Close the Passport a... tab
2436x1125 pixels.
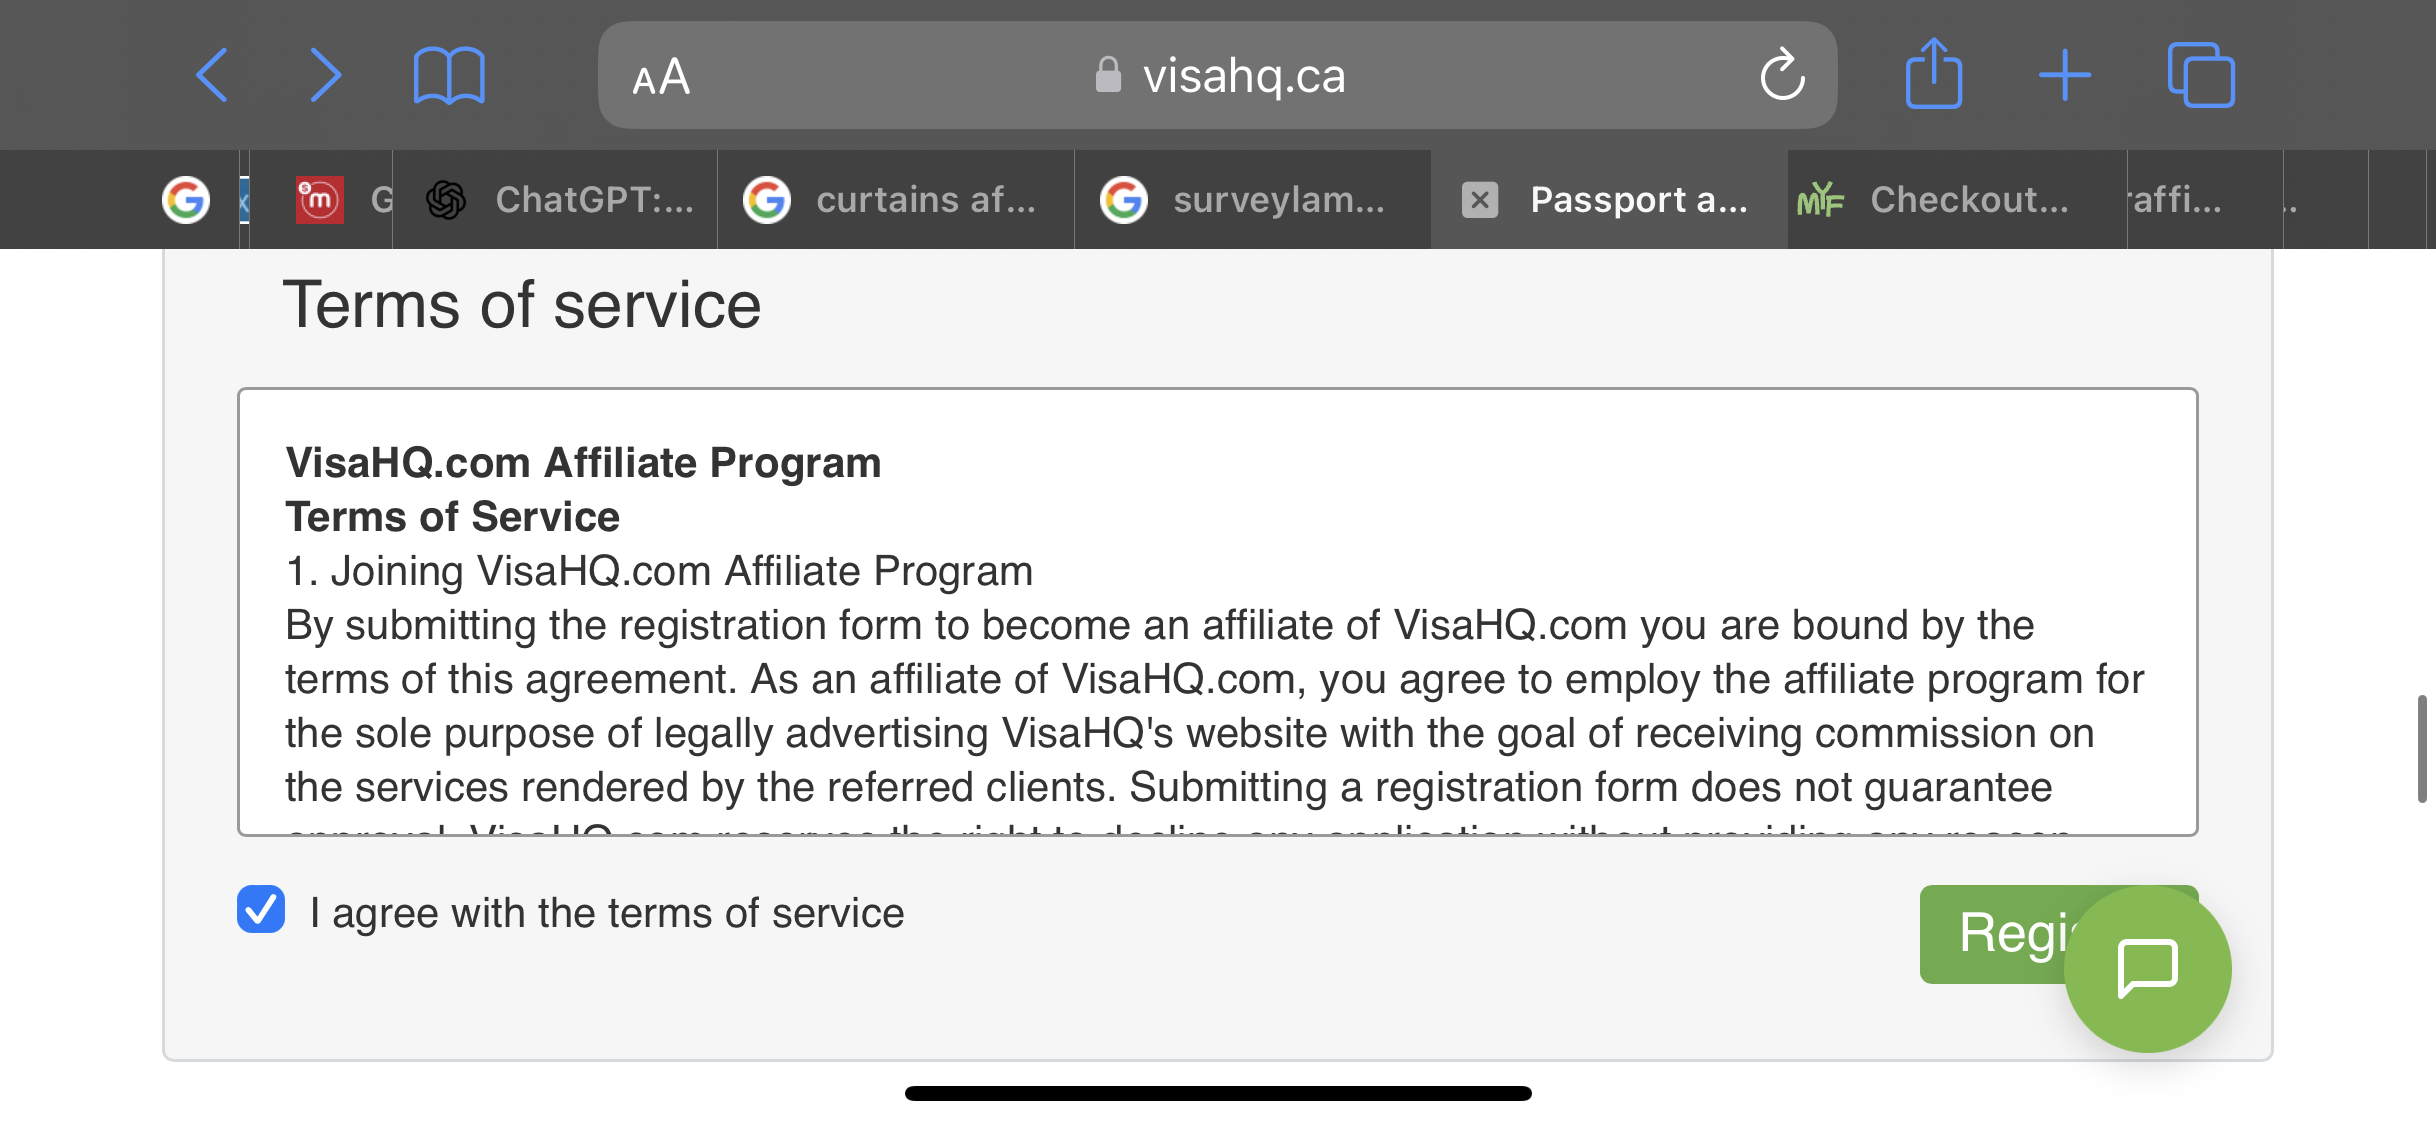click(x=1480, y=200)
